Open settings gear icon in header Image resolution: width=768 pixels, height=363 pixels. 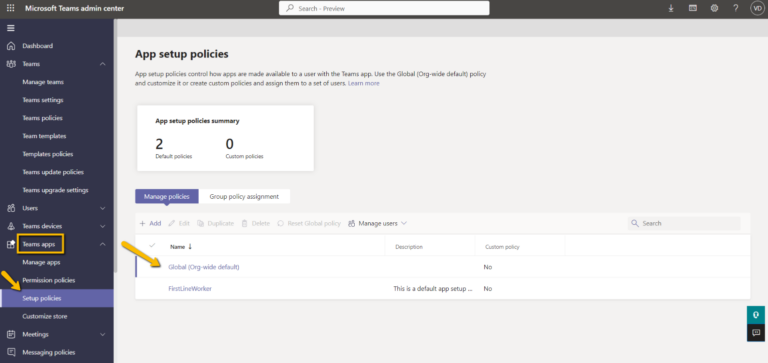714,8
